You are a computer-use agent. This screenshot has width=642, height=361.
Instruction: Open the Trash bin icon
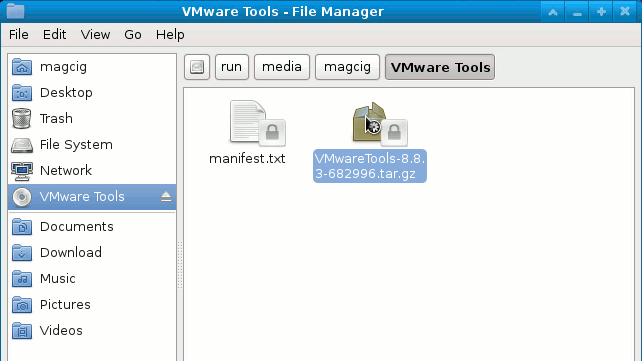[22, 119]
